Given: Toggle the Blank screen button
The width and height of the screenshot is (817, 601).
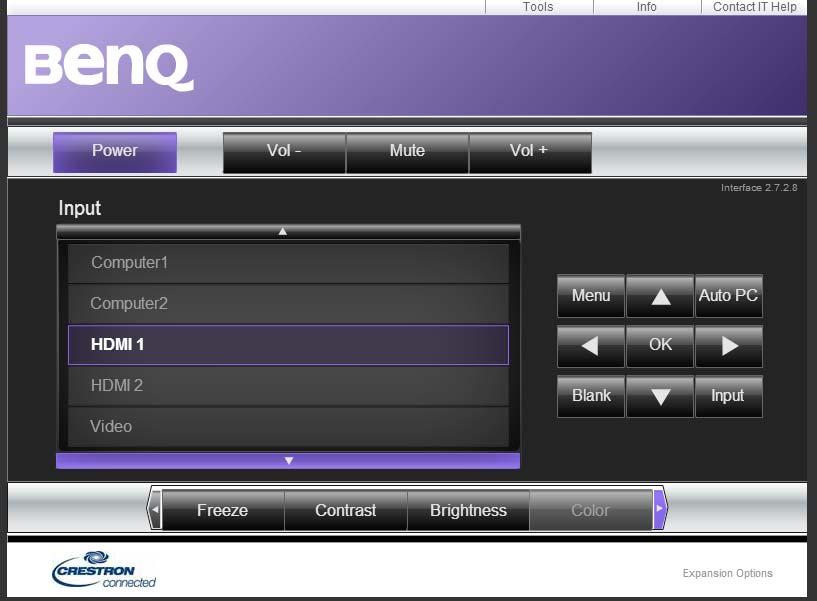Looking at the screenshot, I should (590, 397).
